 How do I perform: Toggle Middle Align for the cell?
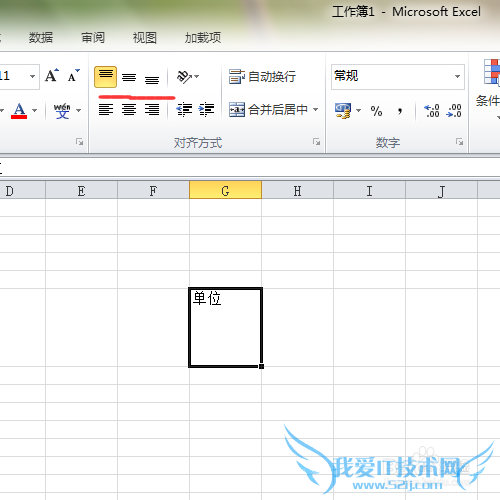(129, 77)
